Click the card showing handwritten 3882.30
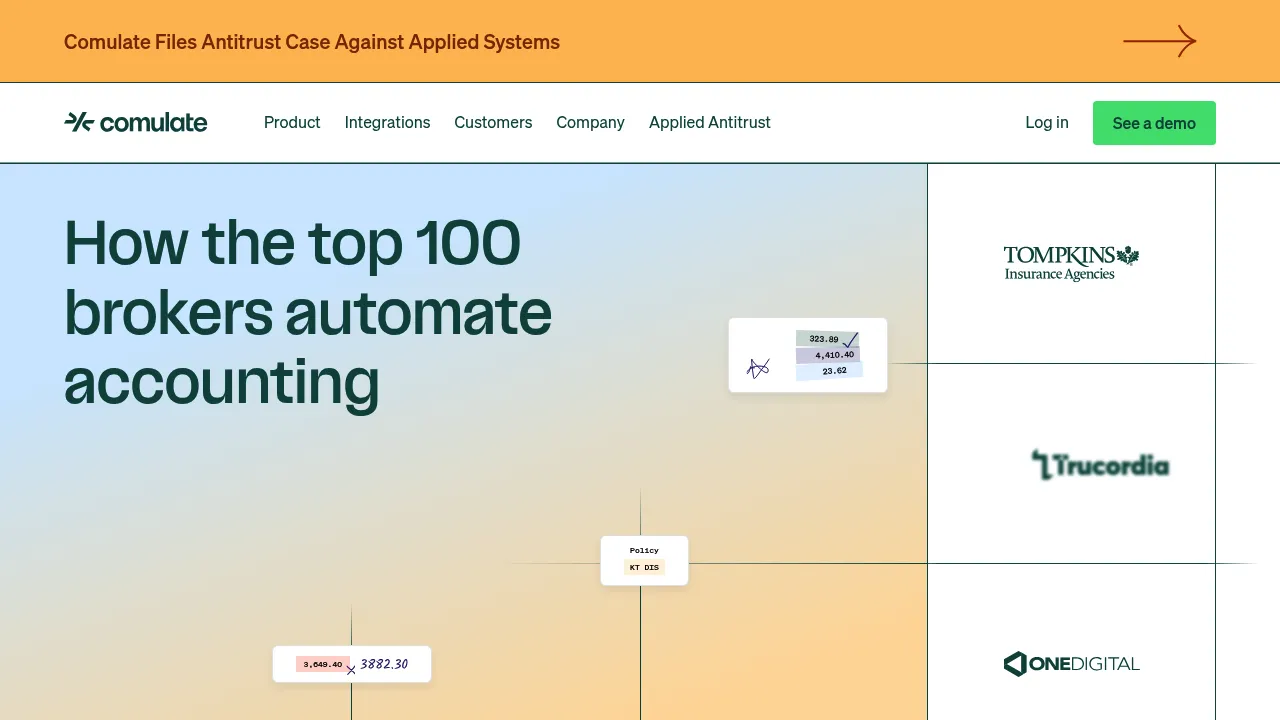 click(352, 664)
